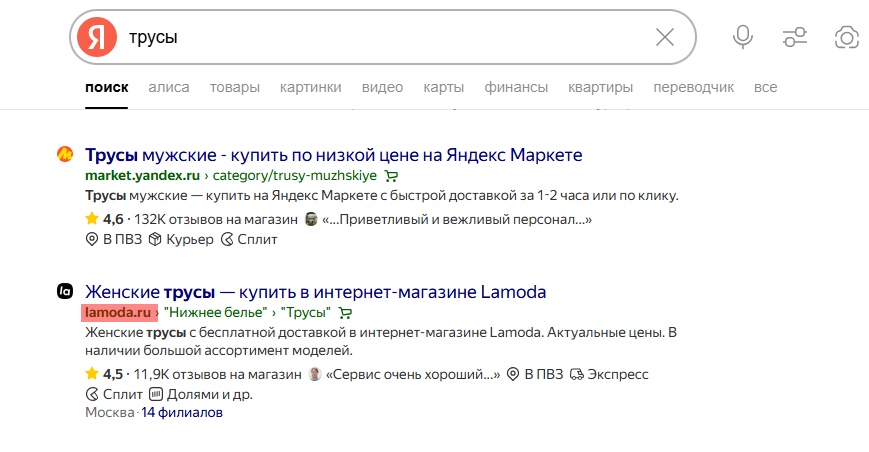Open 'Женские трусы' Lamoda result title
This screenshot has width=869, height=452.
click(315, 292)
